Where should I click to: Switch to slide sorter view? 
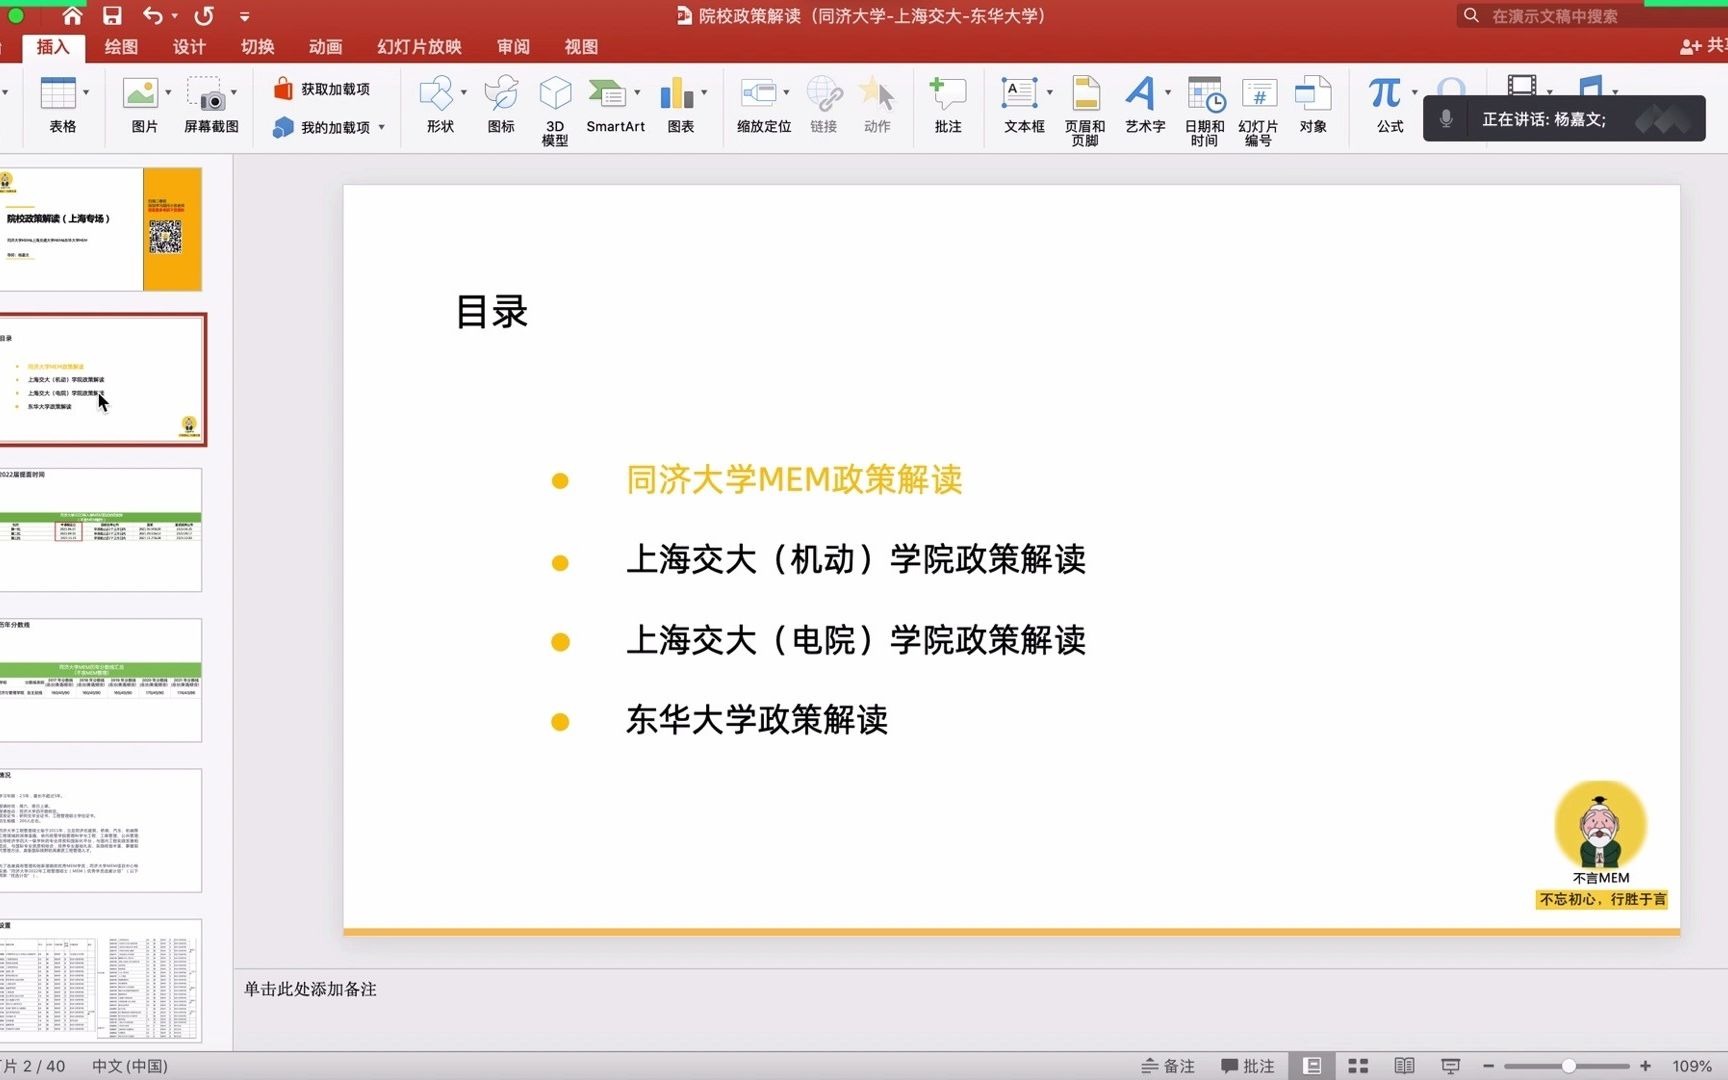point(1358,1066)
